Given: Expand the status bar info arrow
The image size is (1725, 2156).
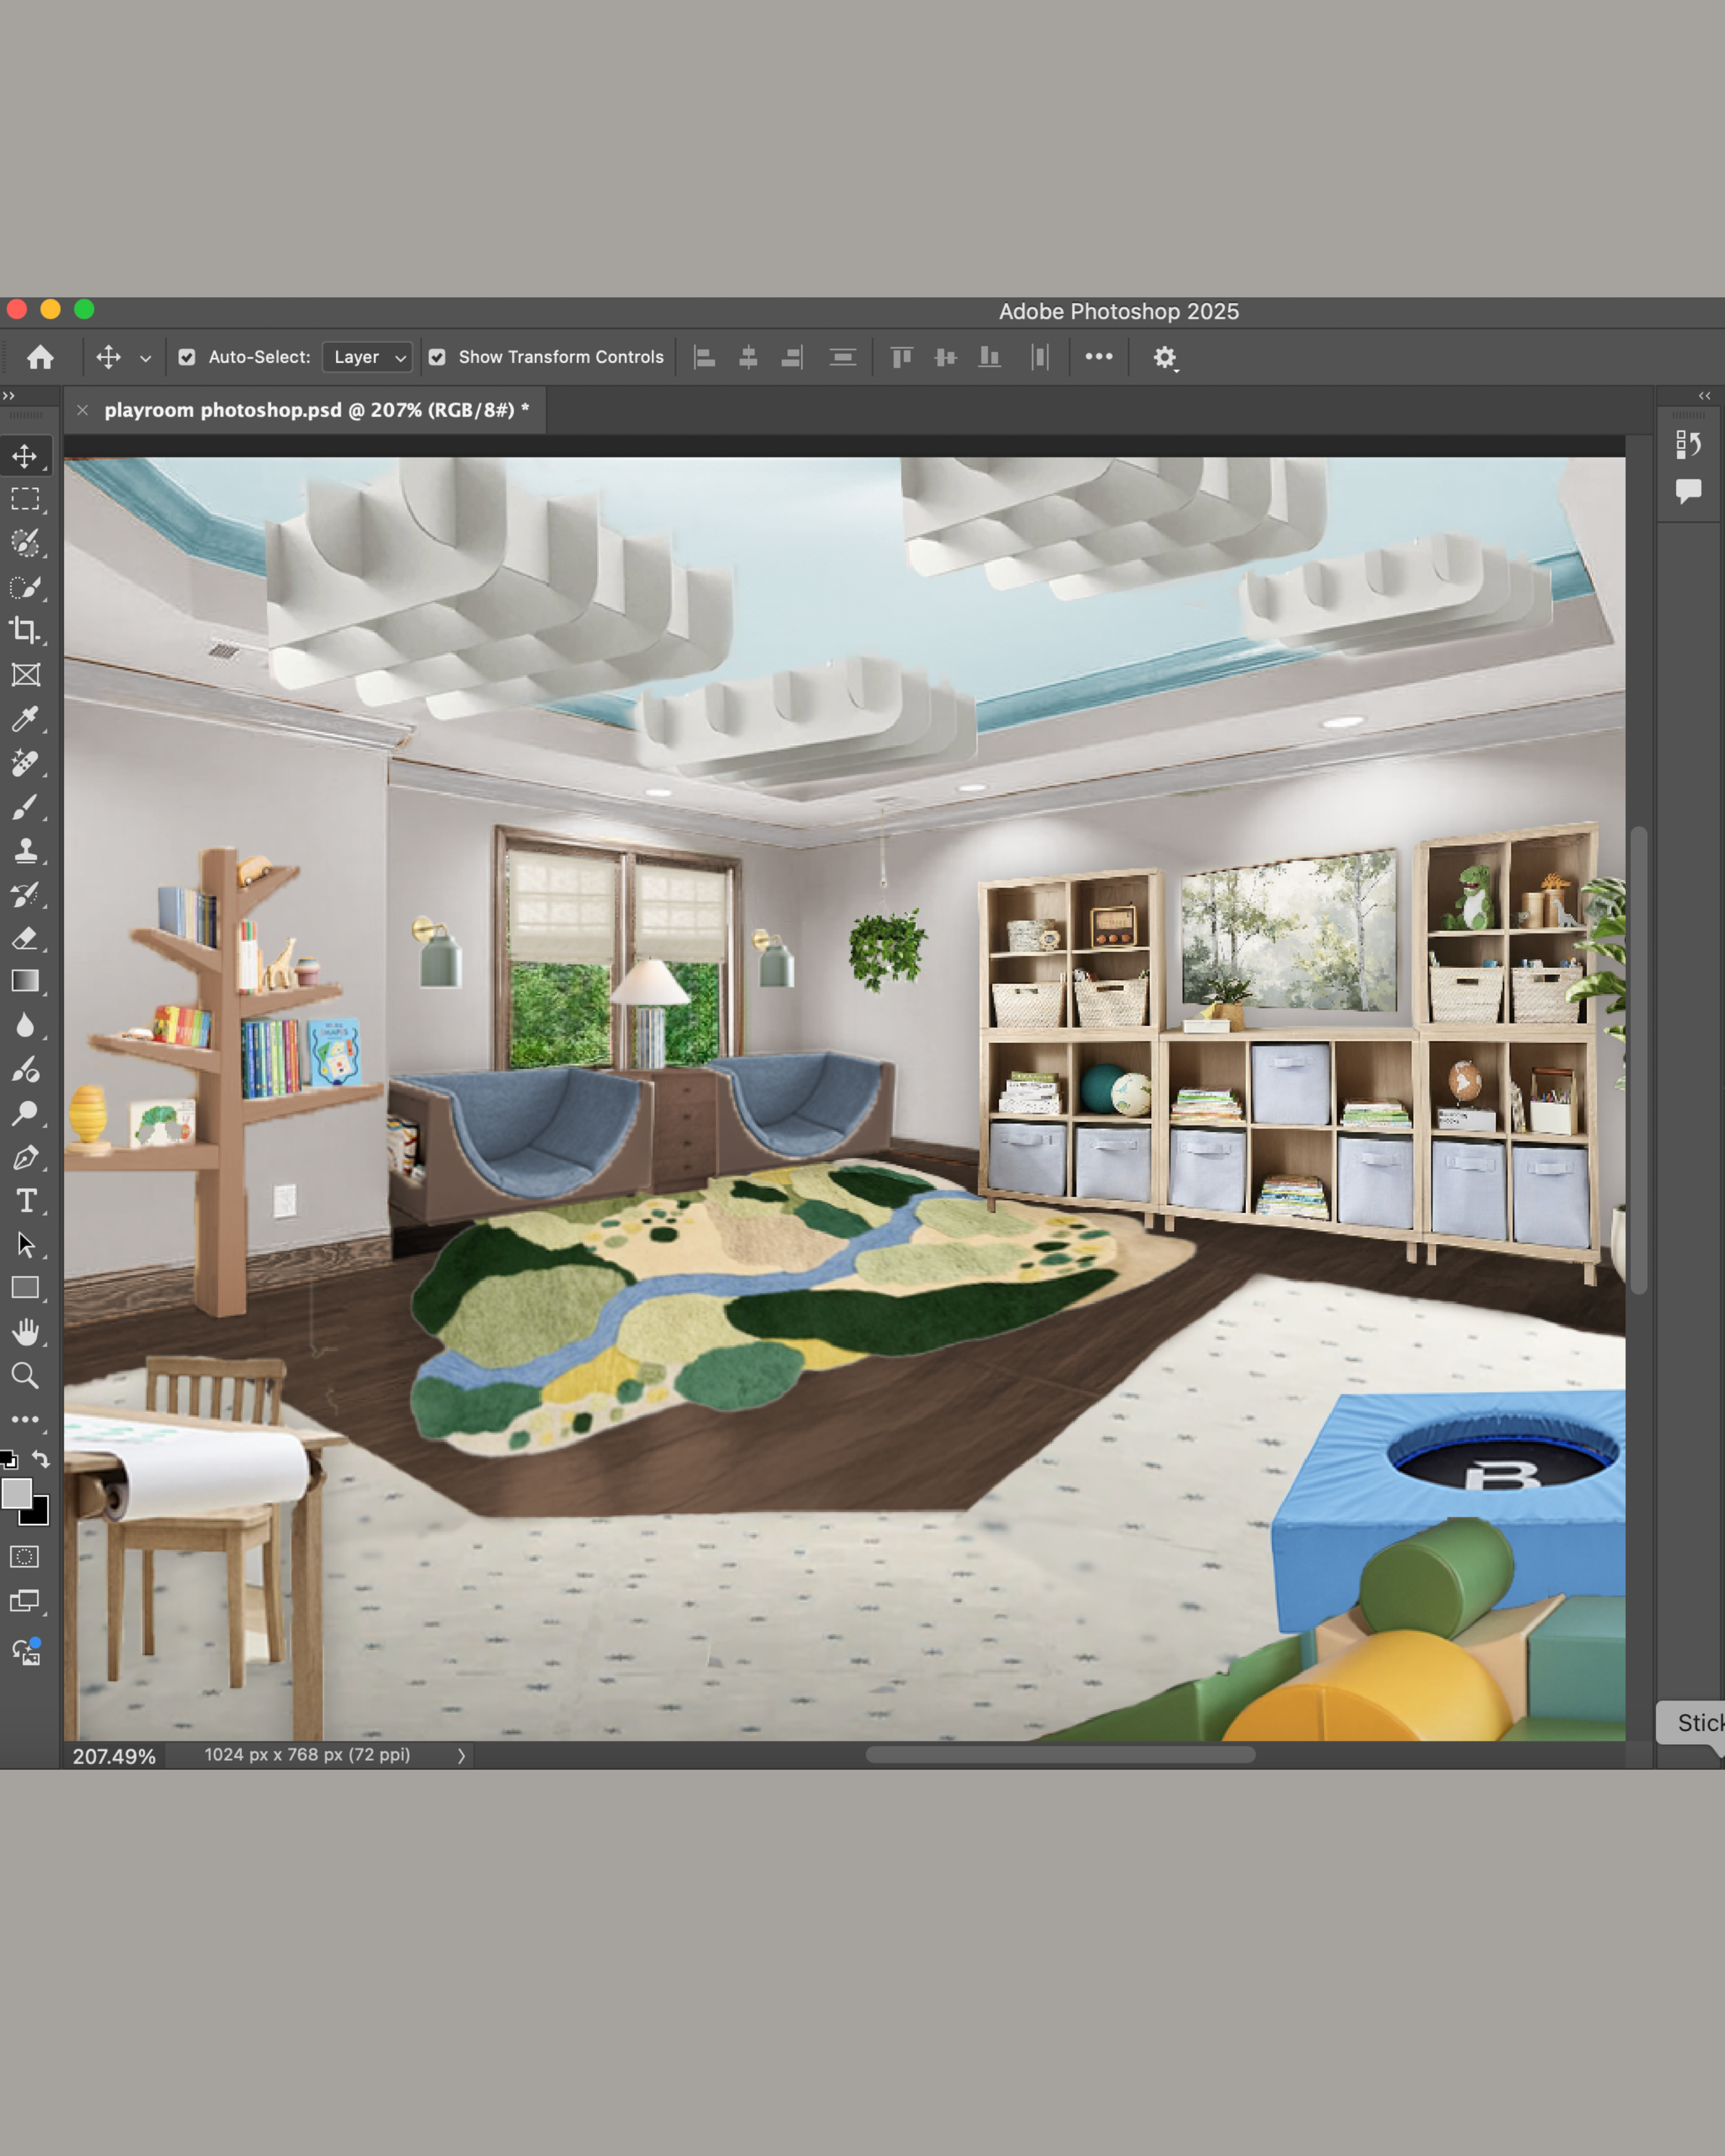Looking at the screenshot, I should 461,1756.
